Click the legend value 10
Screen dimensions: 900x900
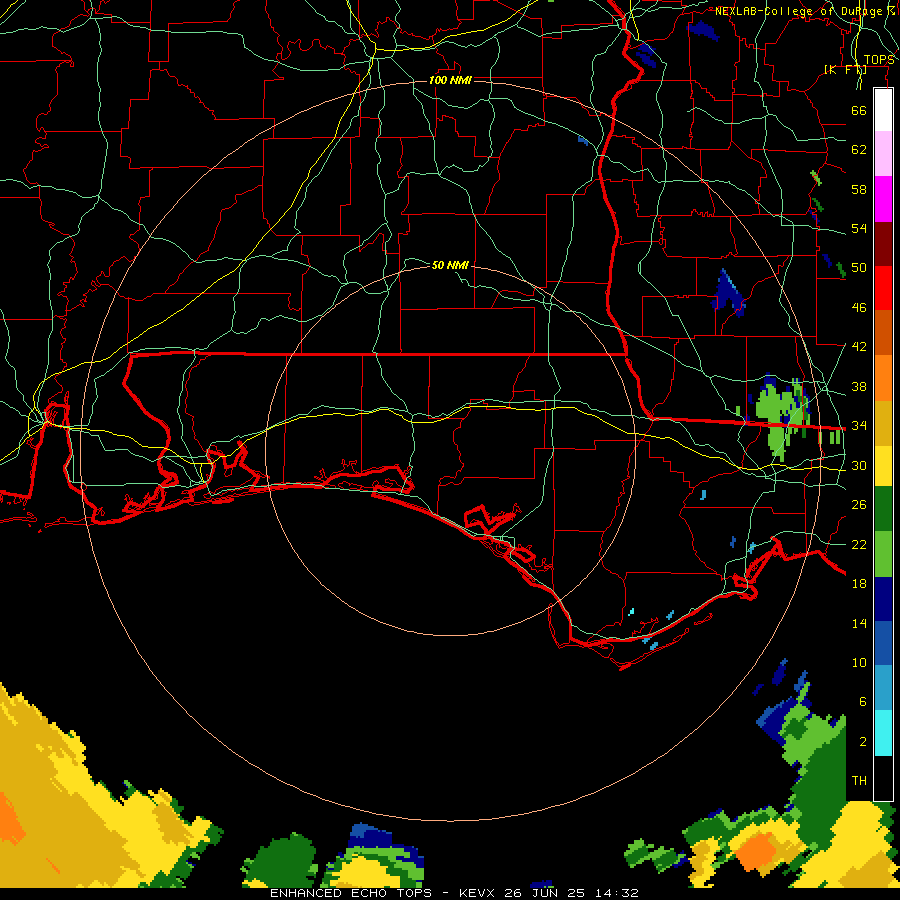coord(859,663)
